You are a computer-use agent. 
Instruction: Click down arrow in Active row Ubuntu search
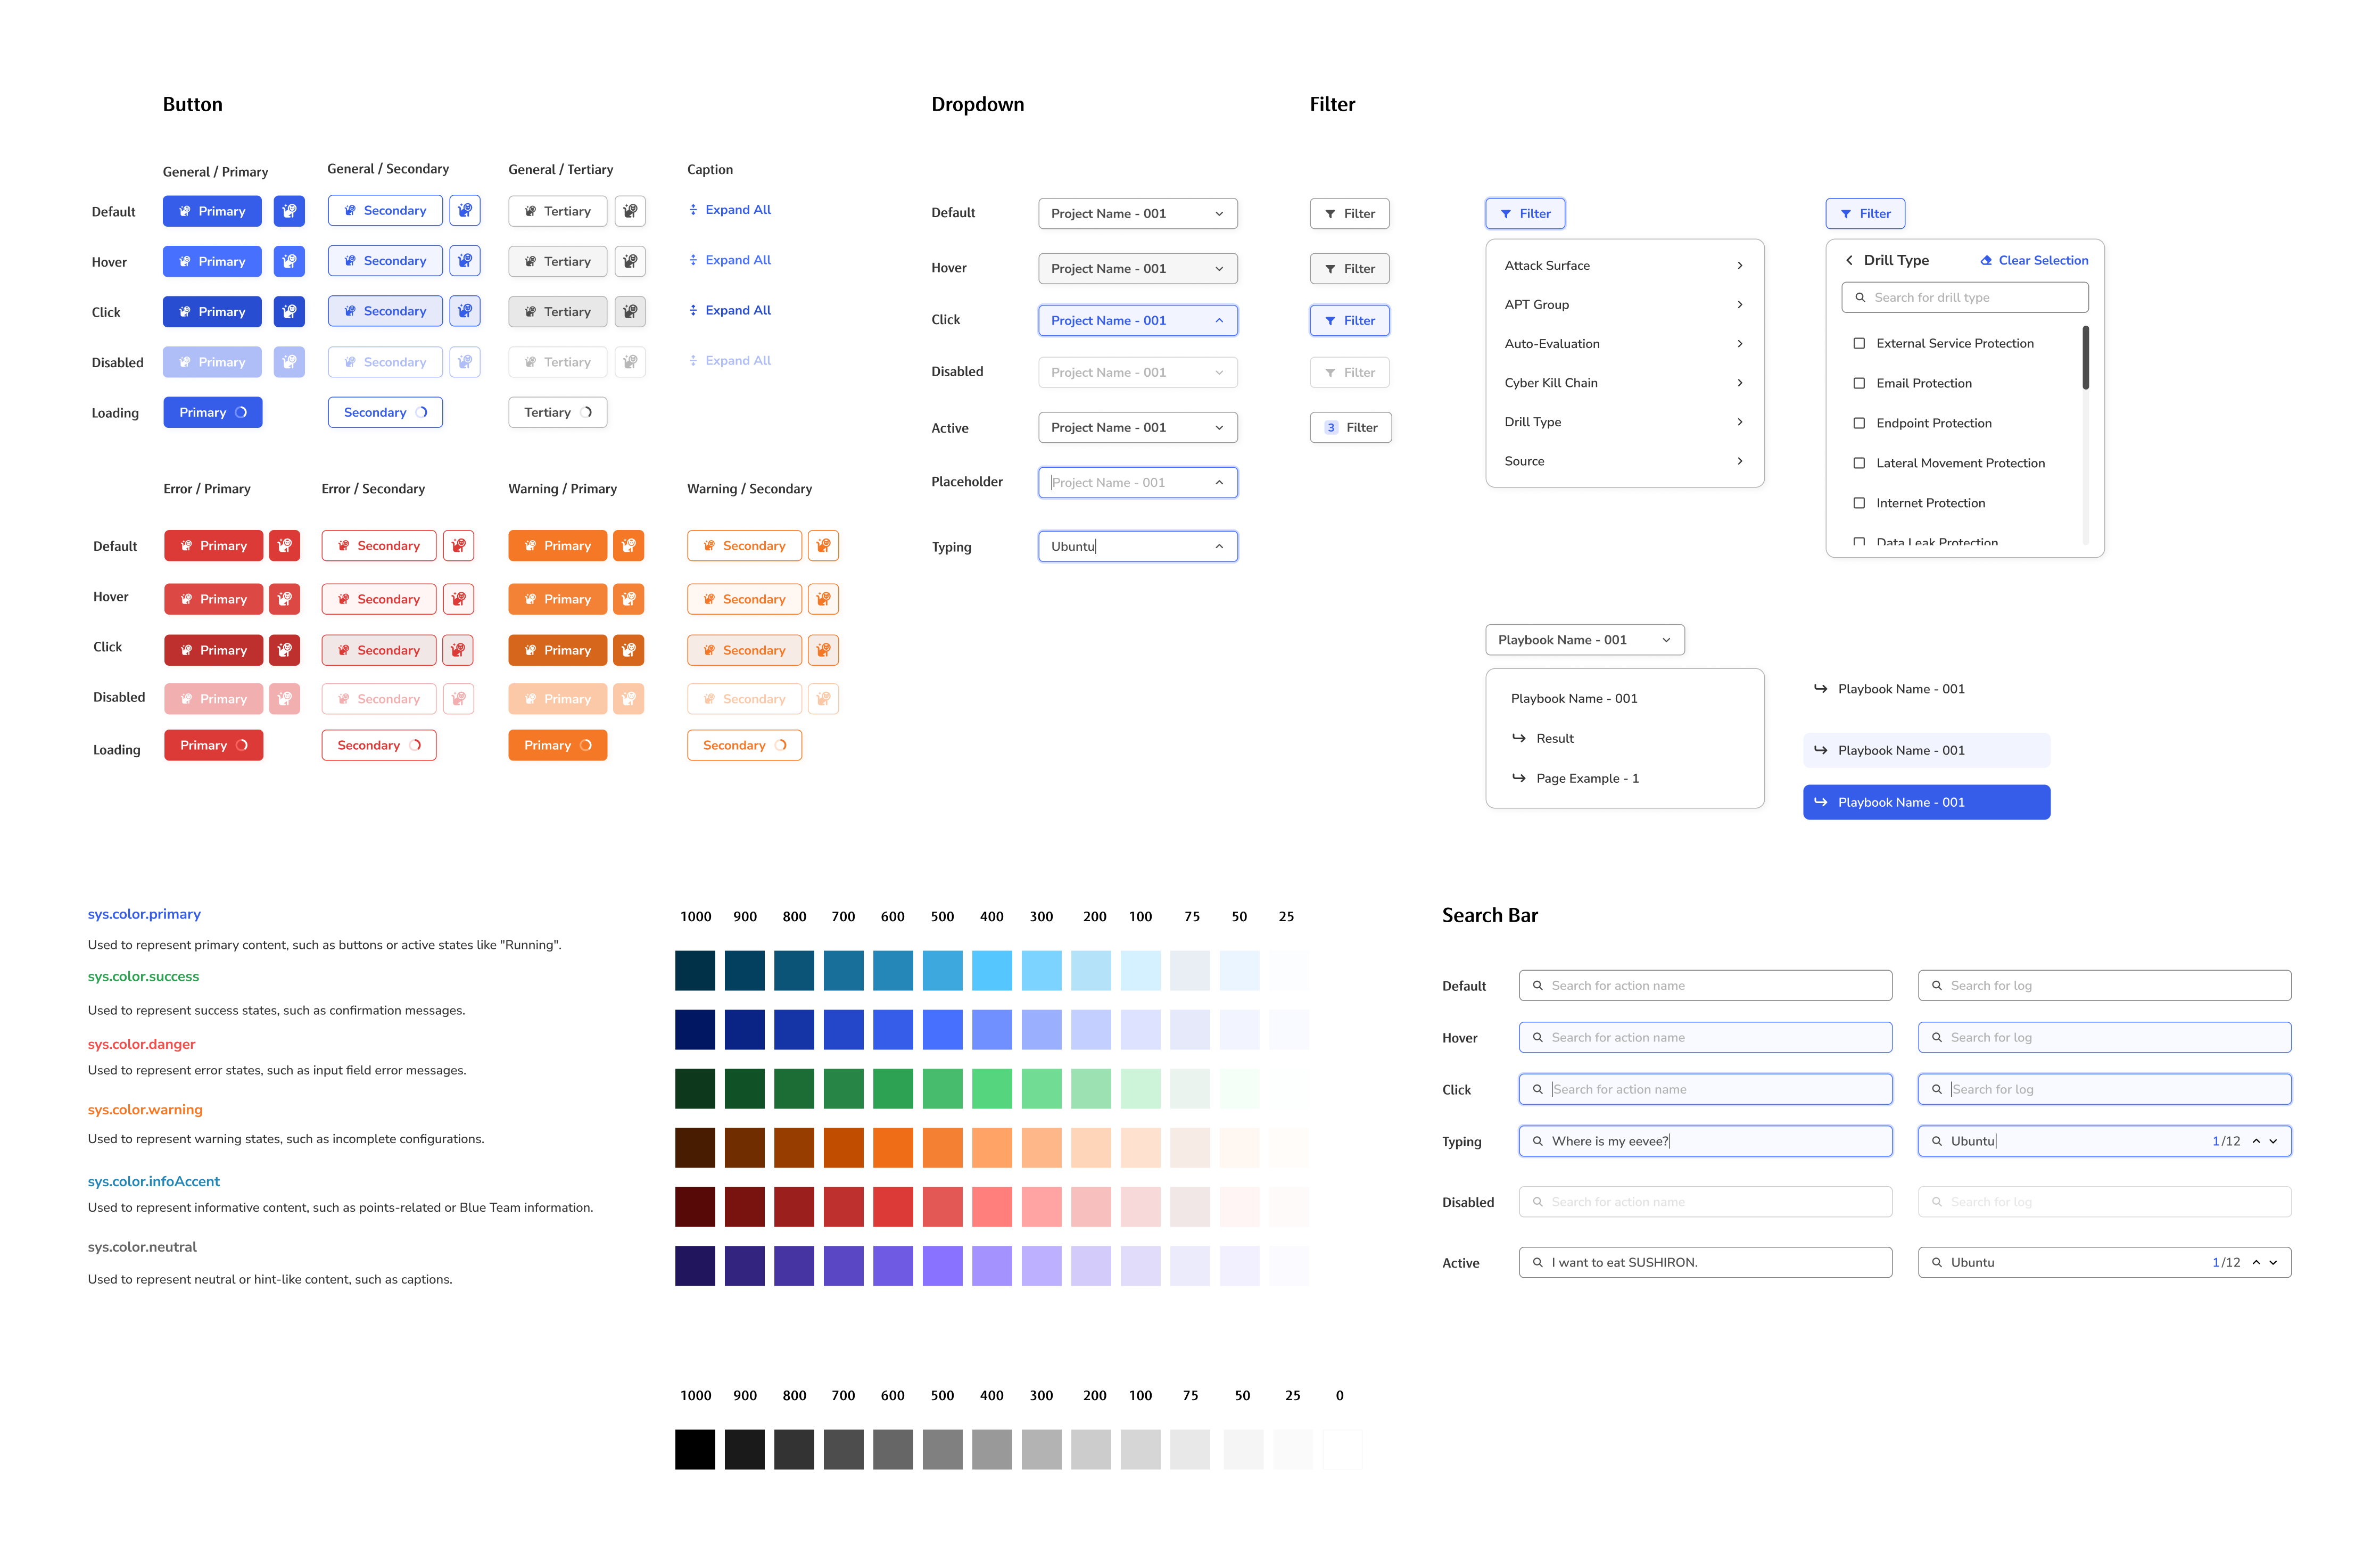(2273, 1263)
